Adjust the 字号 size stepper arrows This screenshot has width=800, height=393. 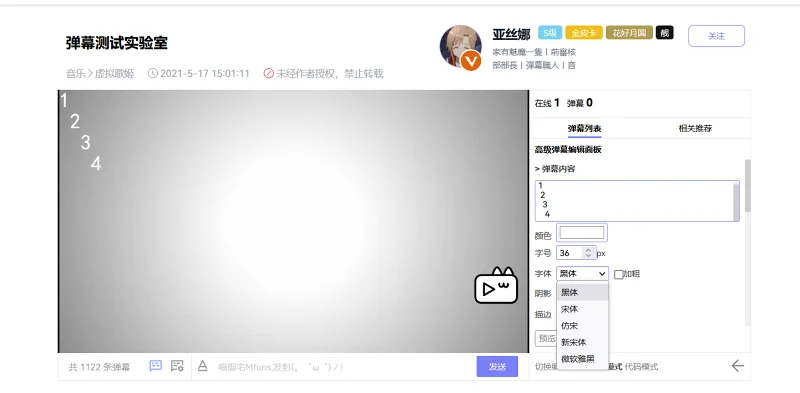(588, 253)
